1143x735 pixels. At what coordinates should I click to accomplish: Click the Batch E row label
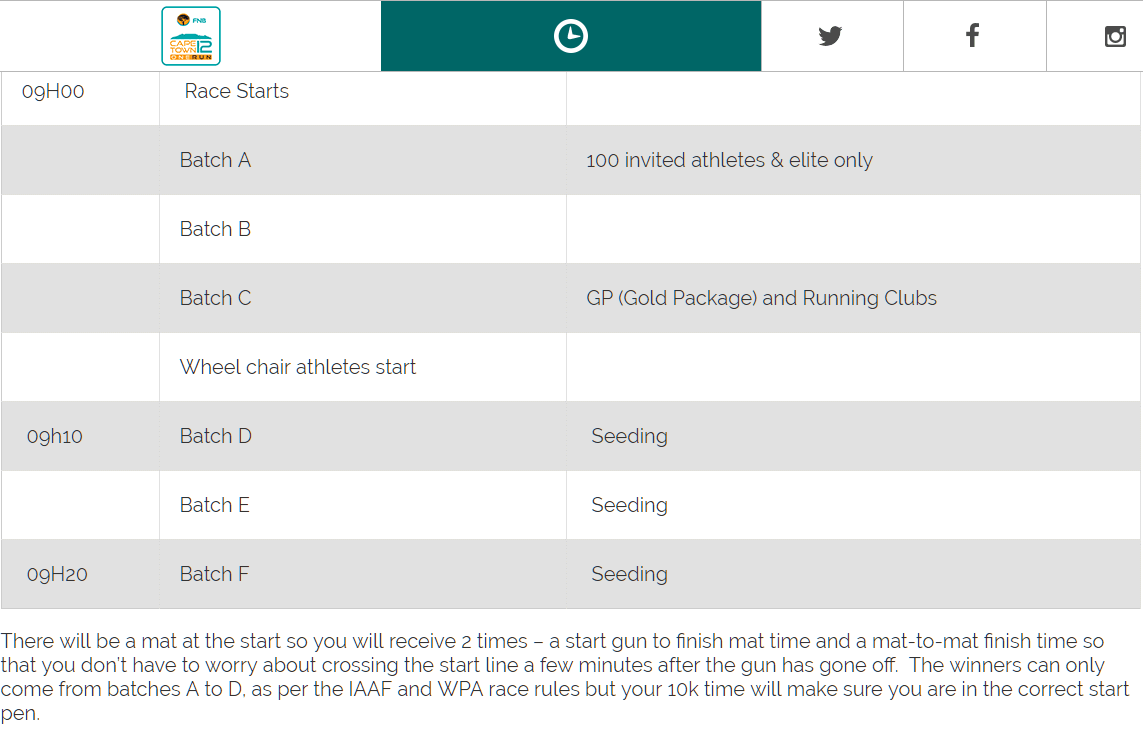tap(214, 505)
